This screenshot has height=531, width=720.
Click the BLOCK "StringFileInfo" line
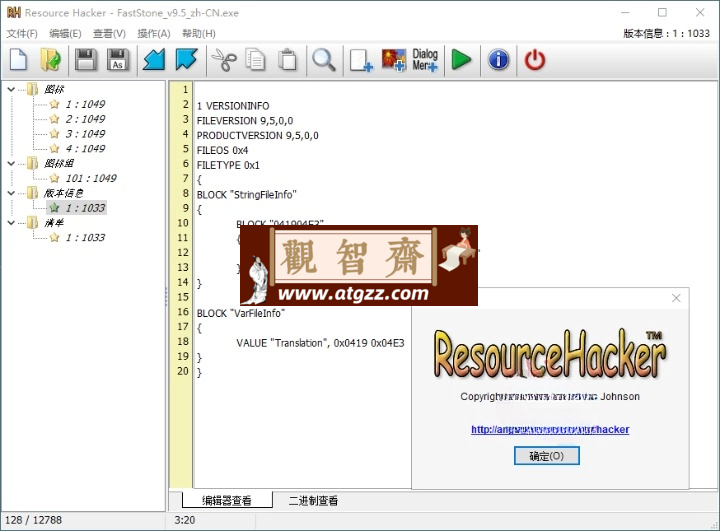[247, 195]
